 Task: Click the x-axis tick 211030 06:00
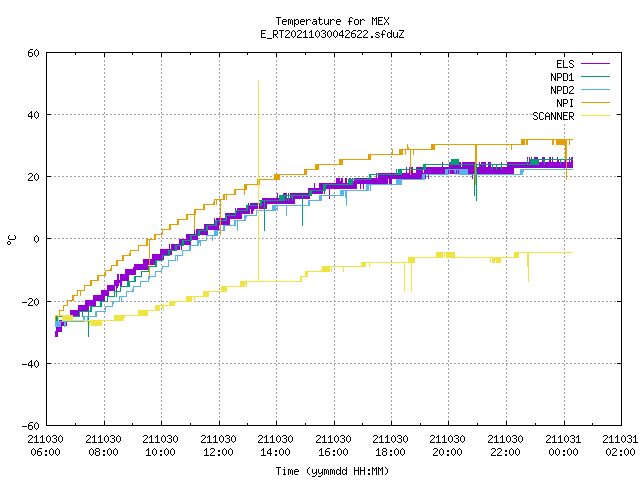coord(46,446)
